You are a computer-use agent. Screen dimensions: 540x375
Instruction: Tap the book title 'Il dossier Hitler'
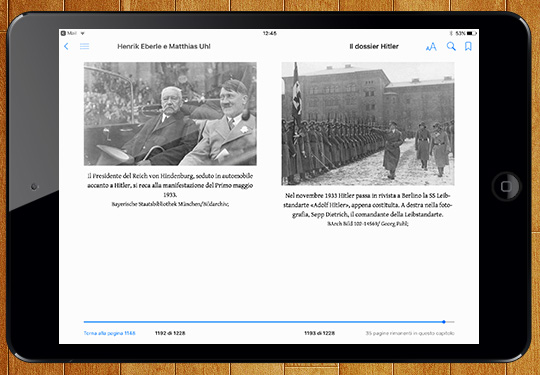[x=374, y=46]
